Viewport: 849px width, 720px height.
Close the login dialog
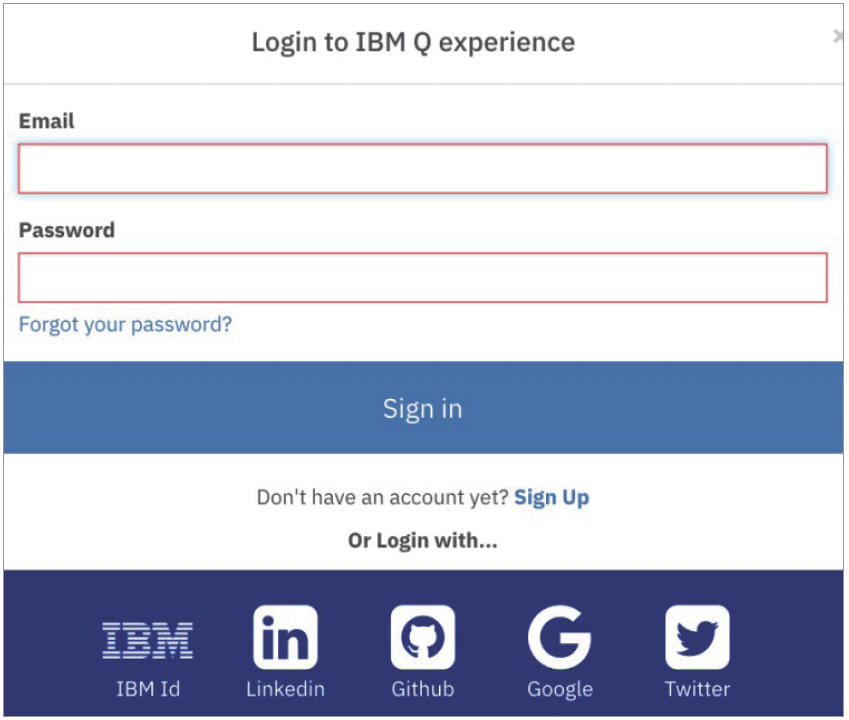[838, 36]
